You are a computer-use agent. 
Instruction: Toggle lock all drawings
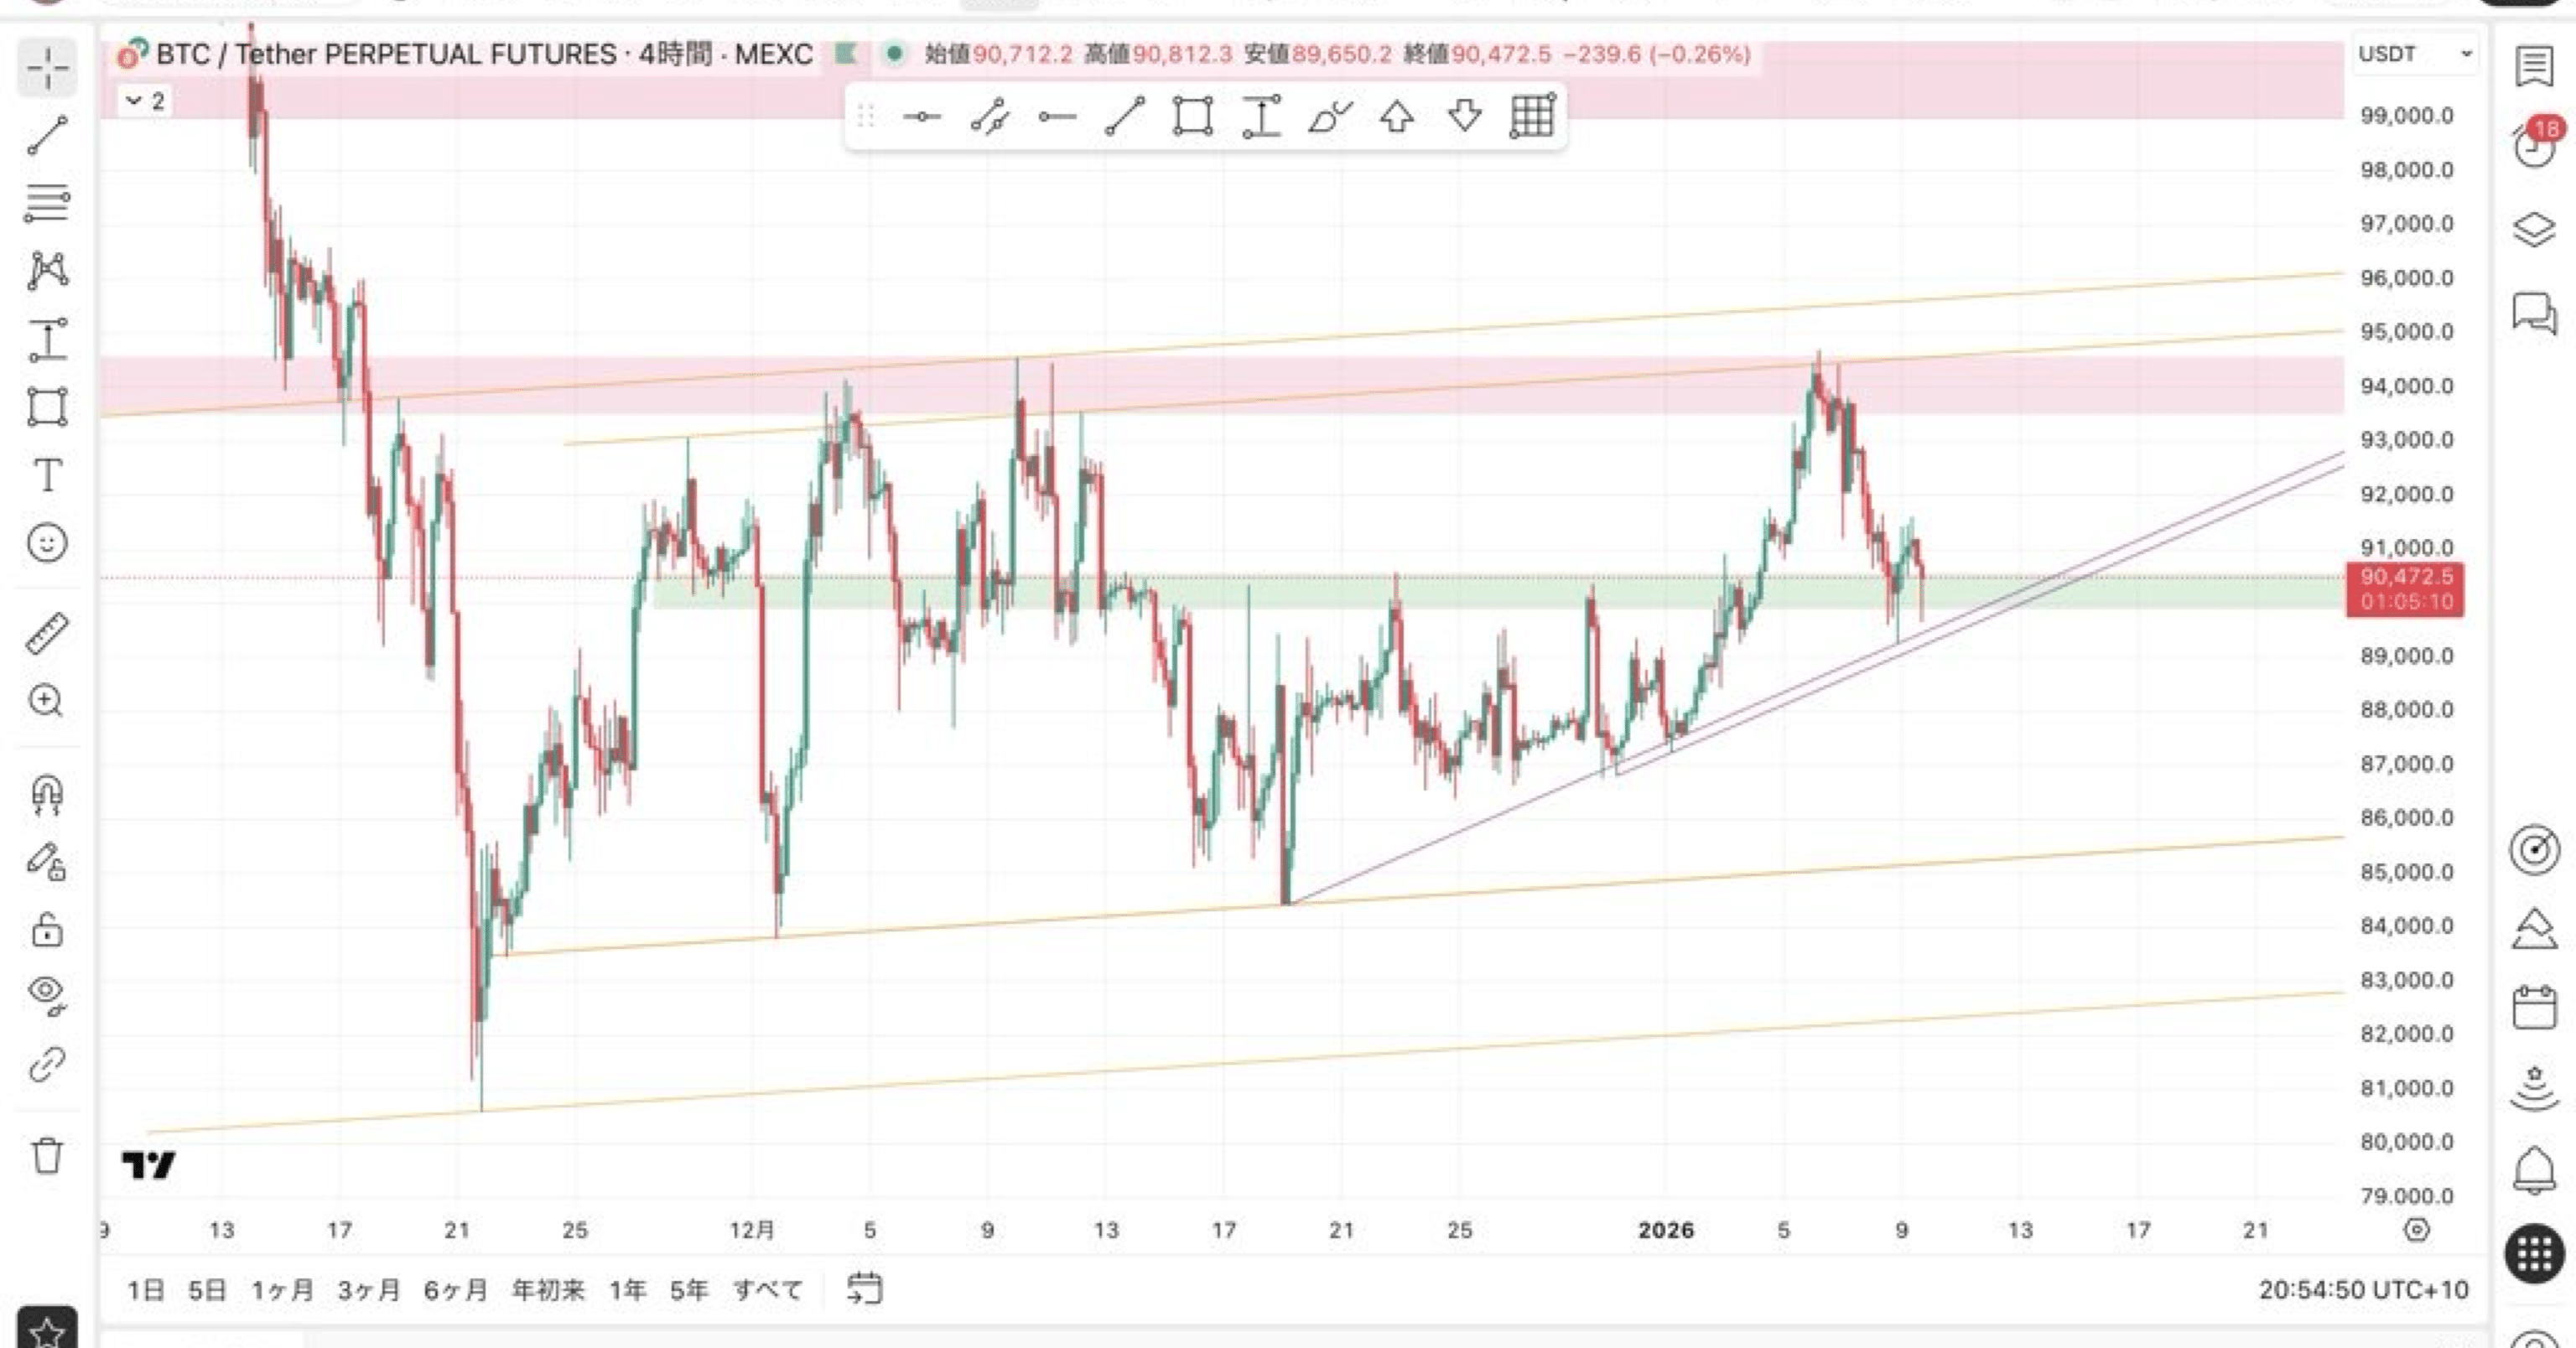click(47, 929)
